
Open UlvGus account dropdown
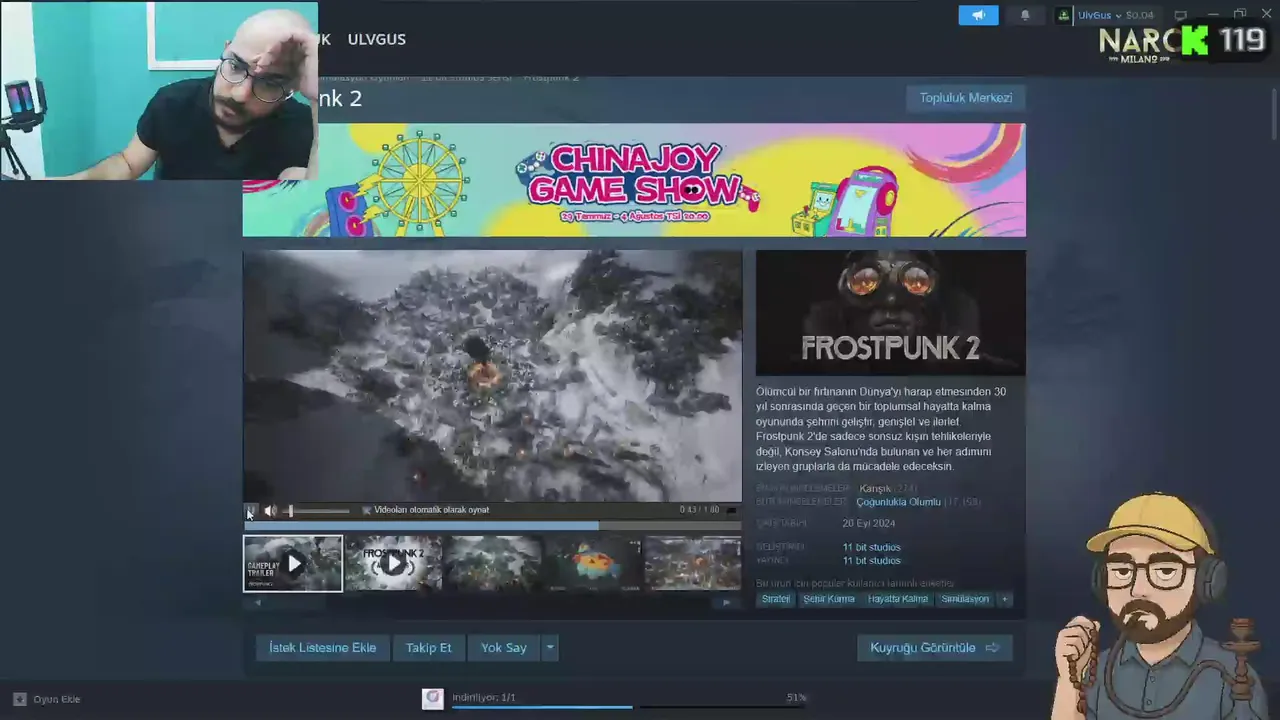(x=1099, y=15)
